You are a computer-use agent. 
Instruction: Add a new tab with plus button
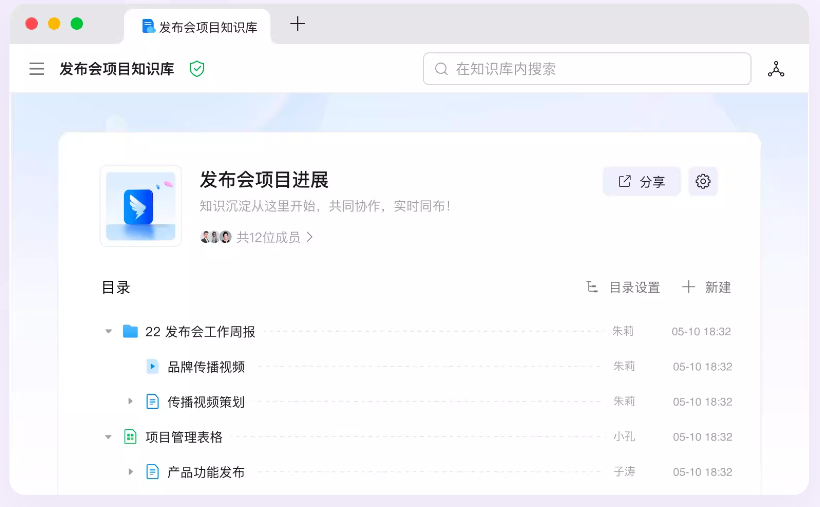coord(298,24)
